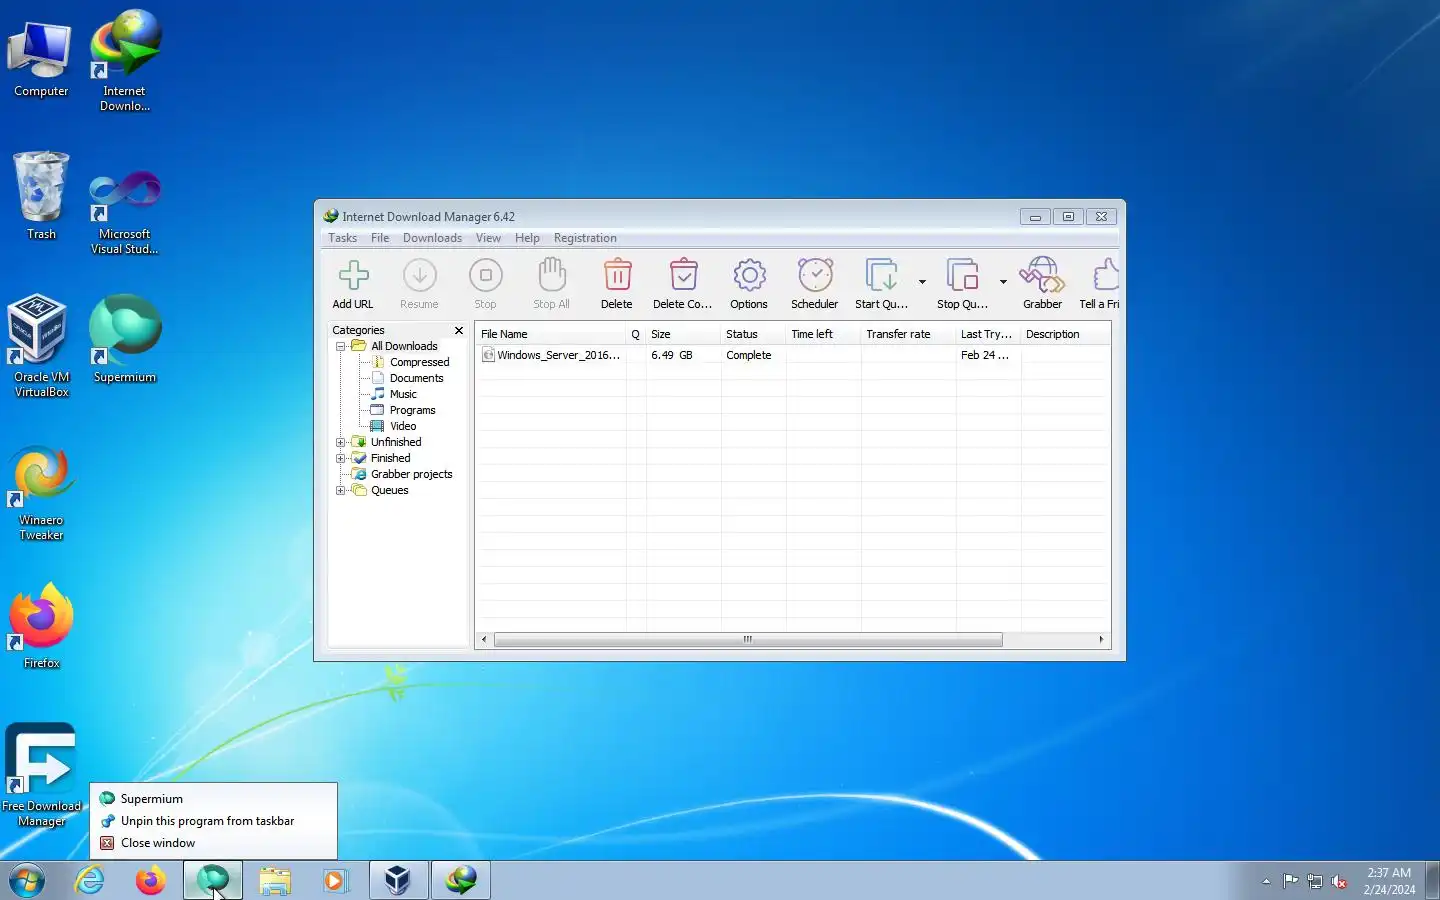Open the Tasks menu
The width and height of the screenshot is (1440, 900).
click(x=342, y=238)
